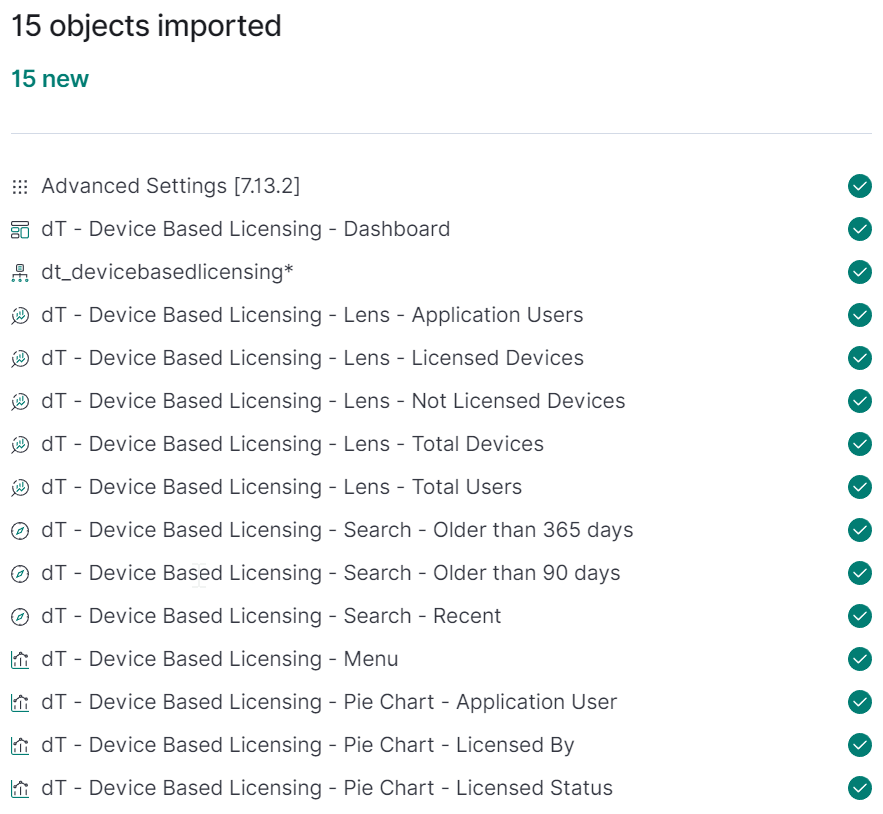Click the Lens icon for Licensed Devices
The width and height of the screenshot is (883, 814).
tap(19, 358)
